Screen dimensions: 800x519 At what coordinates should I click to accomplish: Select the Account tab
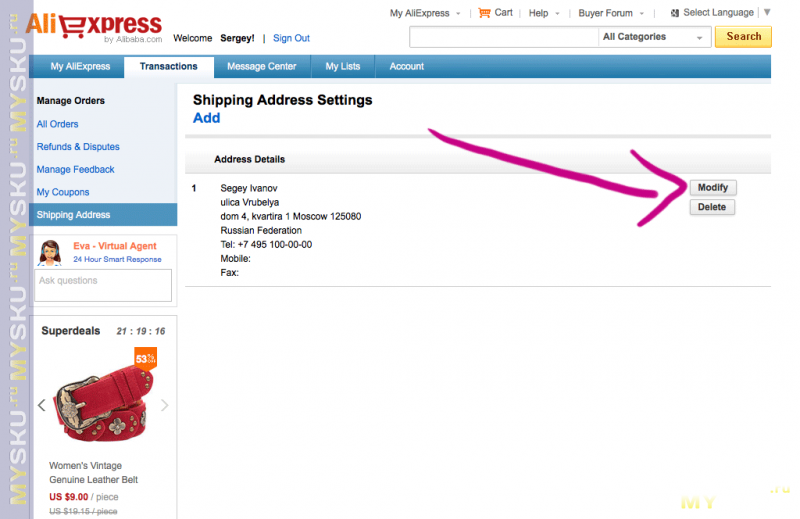click(407, 67)
